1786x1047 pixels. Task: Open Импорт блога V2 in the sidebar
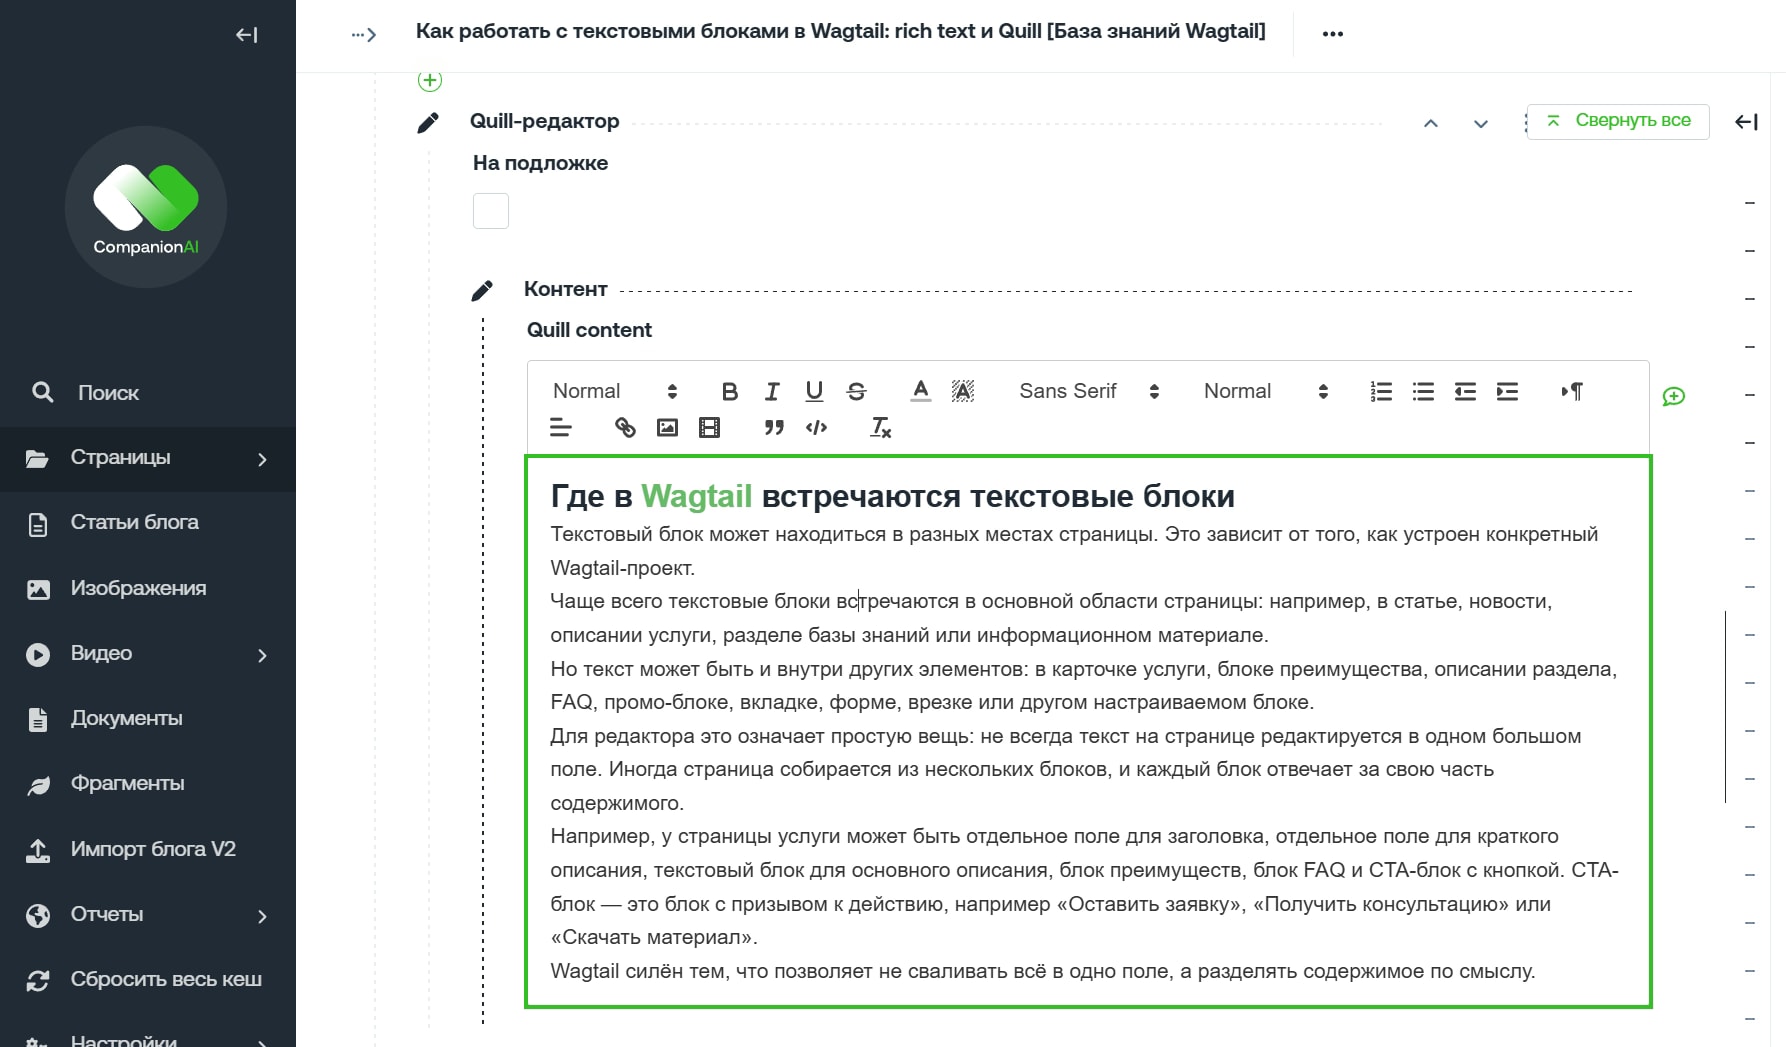(x=148, y=850)
